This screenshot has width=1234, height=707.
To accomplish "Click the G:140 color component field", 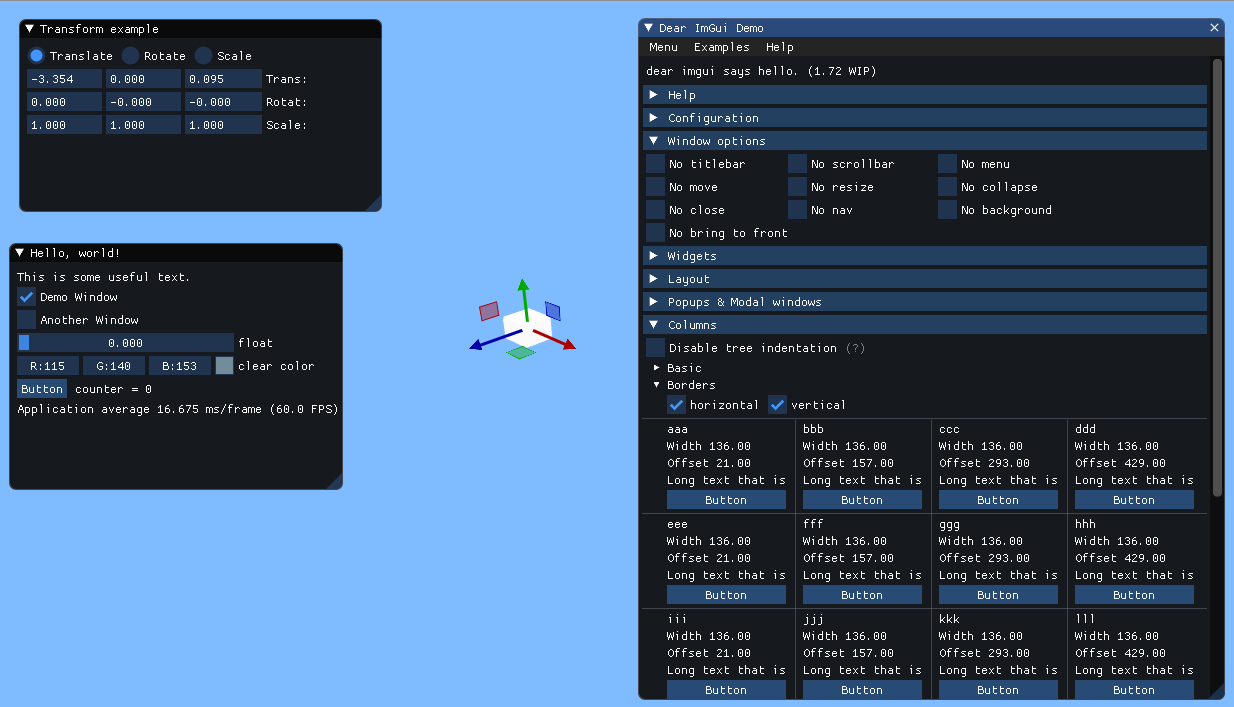I will click(114, 366).
